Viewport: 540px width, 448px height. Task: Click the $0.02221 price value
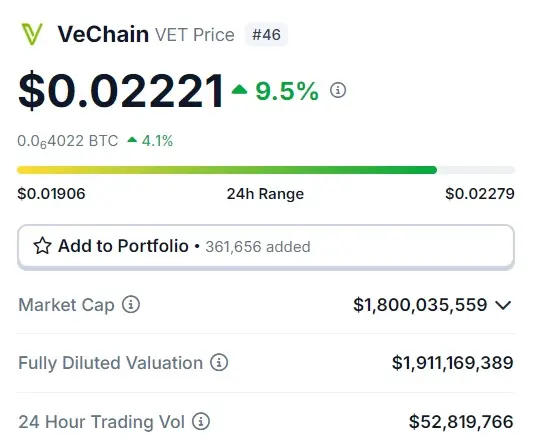(x=121, y=91)
